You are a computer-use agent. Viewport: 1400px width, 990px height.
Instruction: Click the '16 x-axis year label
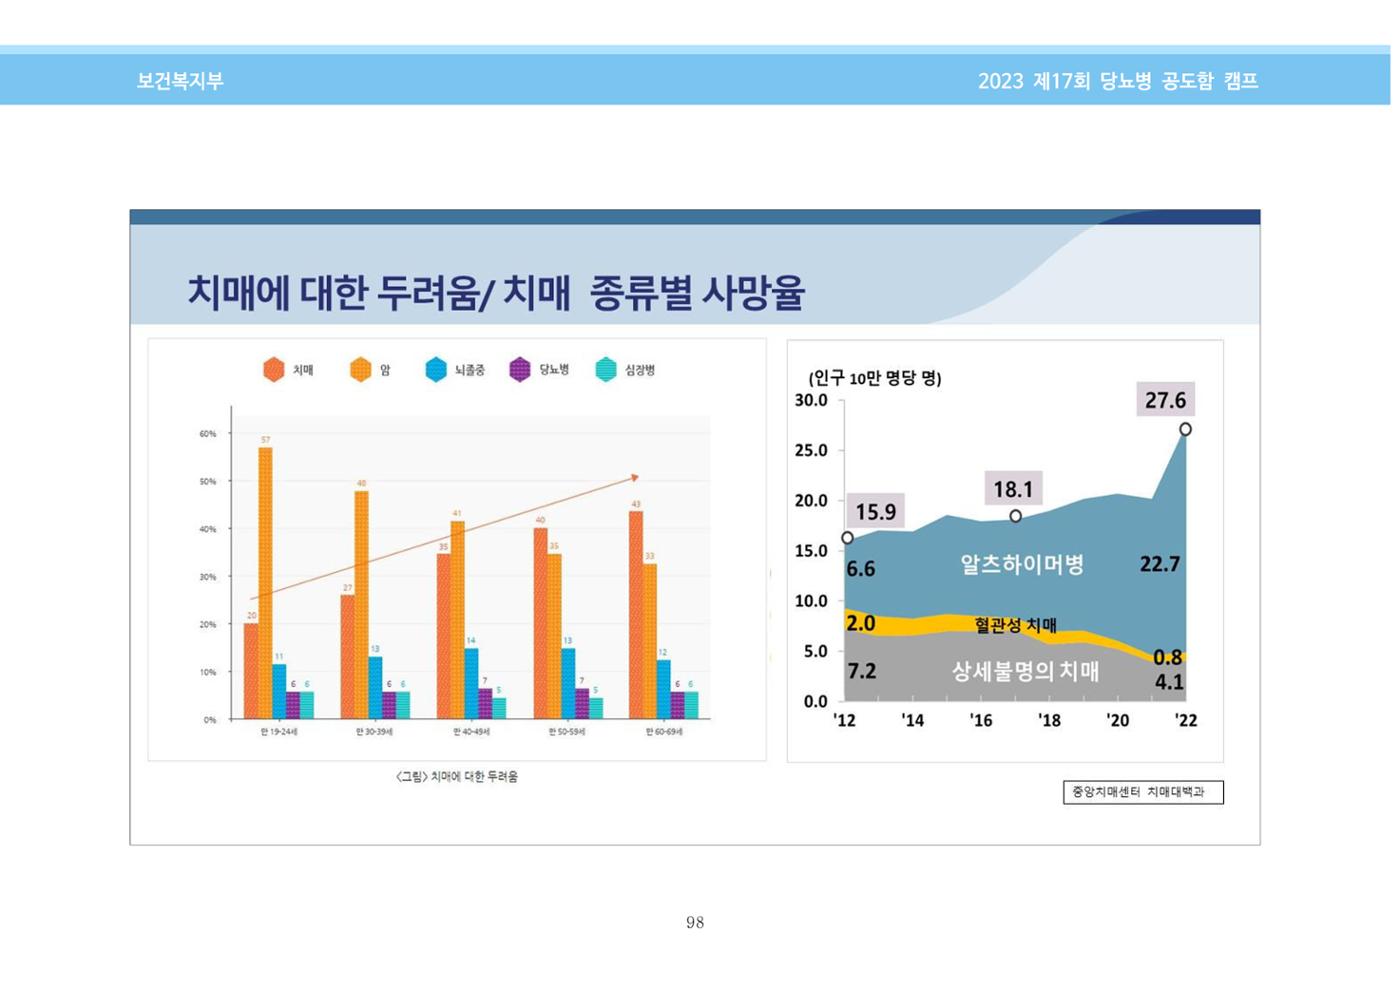(981, 720)
